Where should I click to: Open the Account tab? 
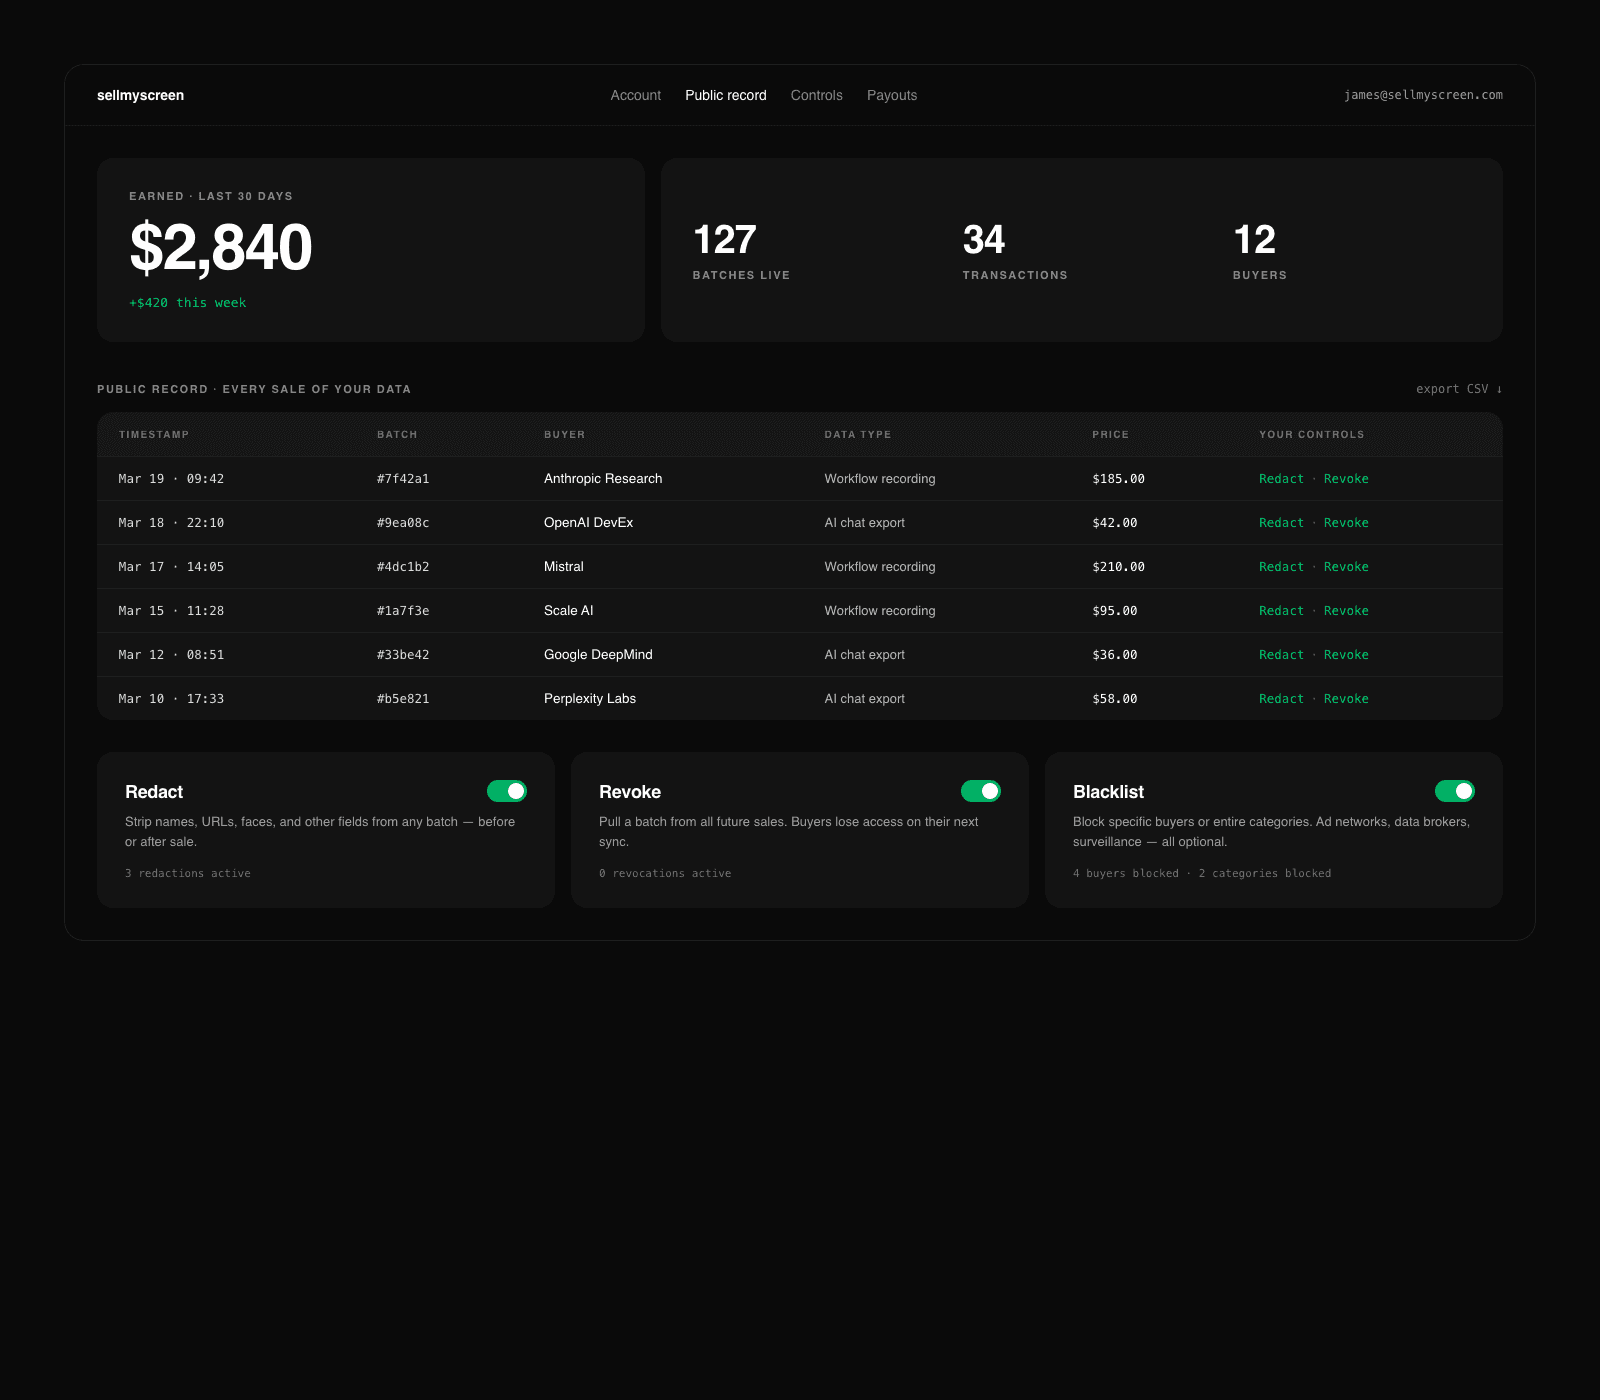tap(636, 95)
